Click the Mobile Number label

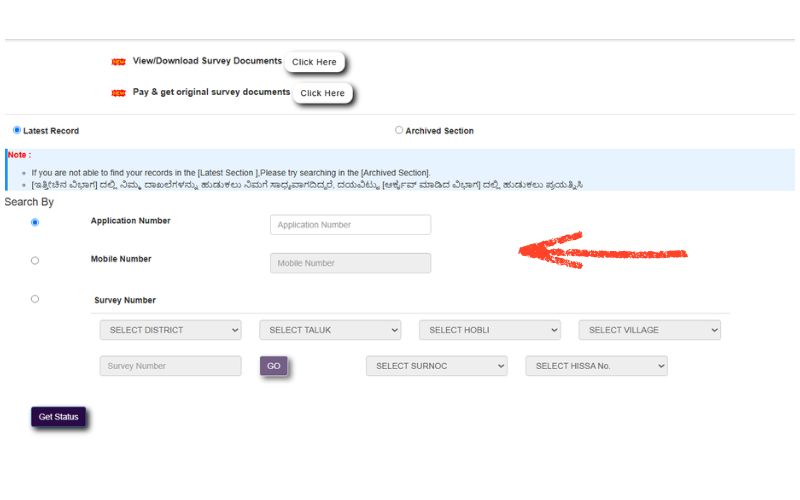coord(121,259)
